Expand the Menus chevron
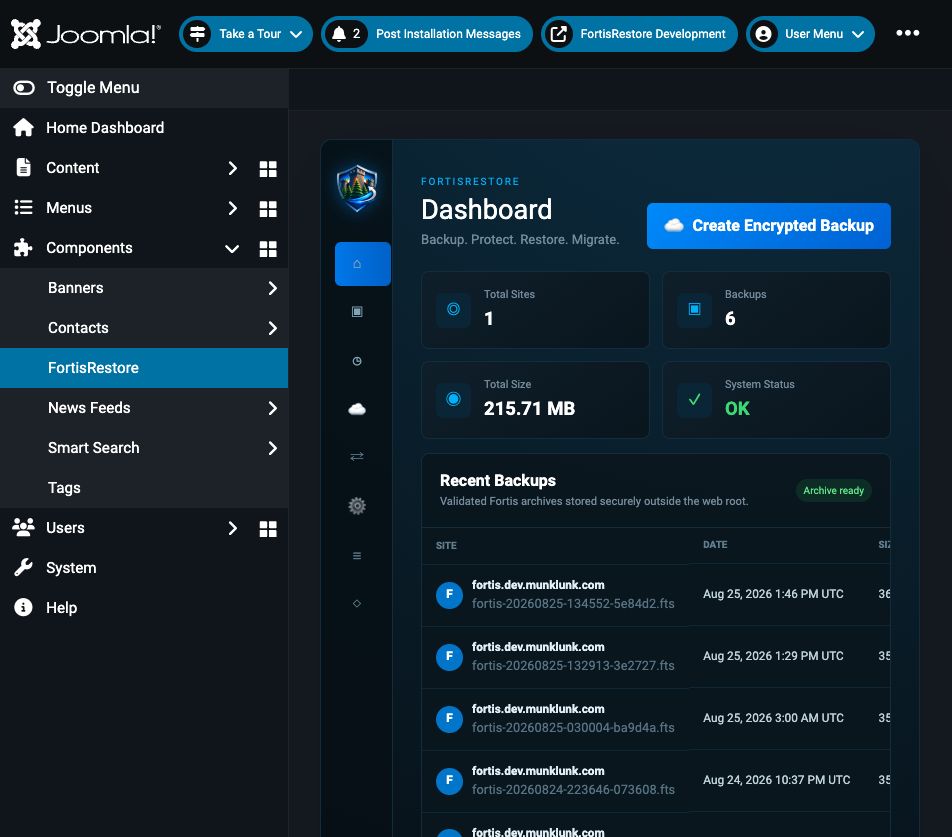This screenshot has width=952, height=837. (x=233, y=208)
